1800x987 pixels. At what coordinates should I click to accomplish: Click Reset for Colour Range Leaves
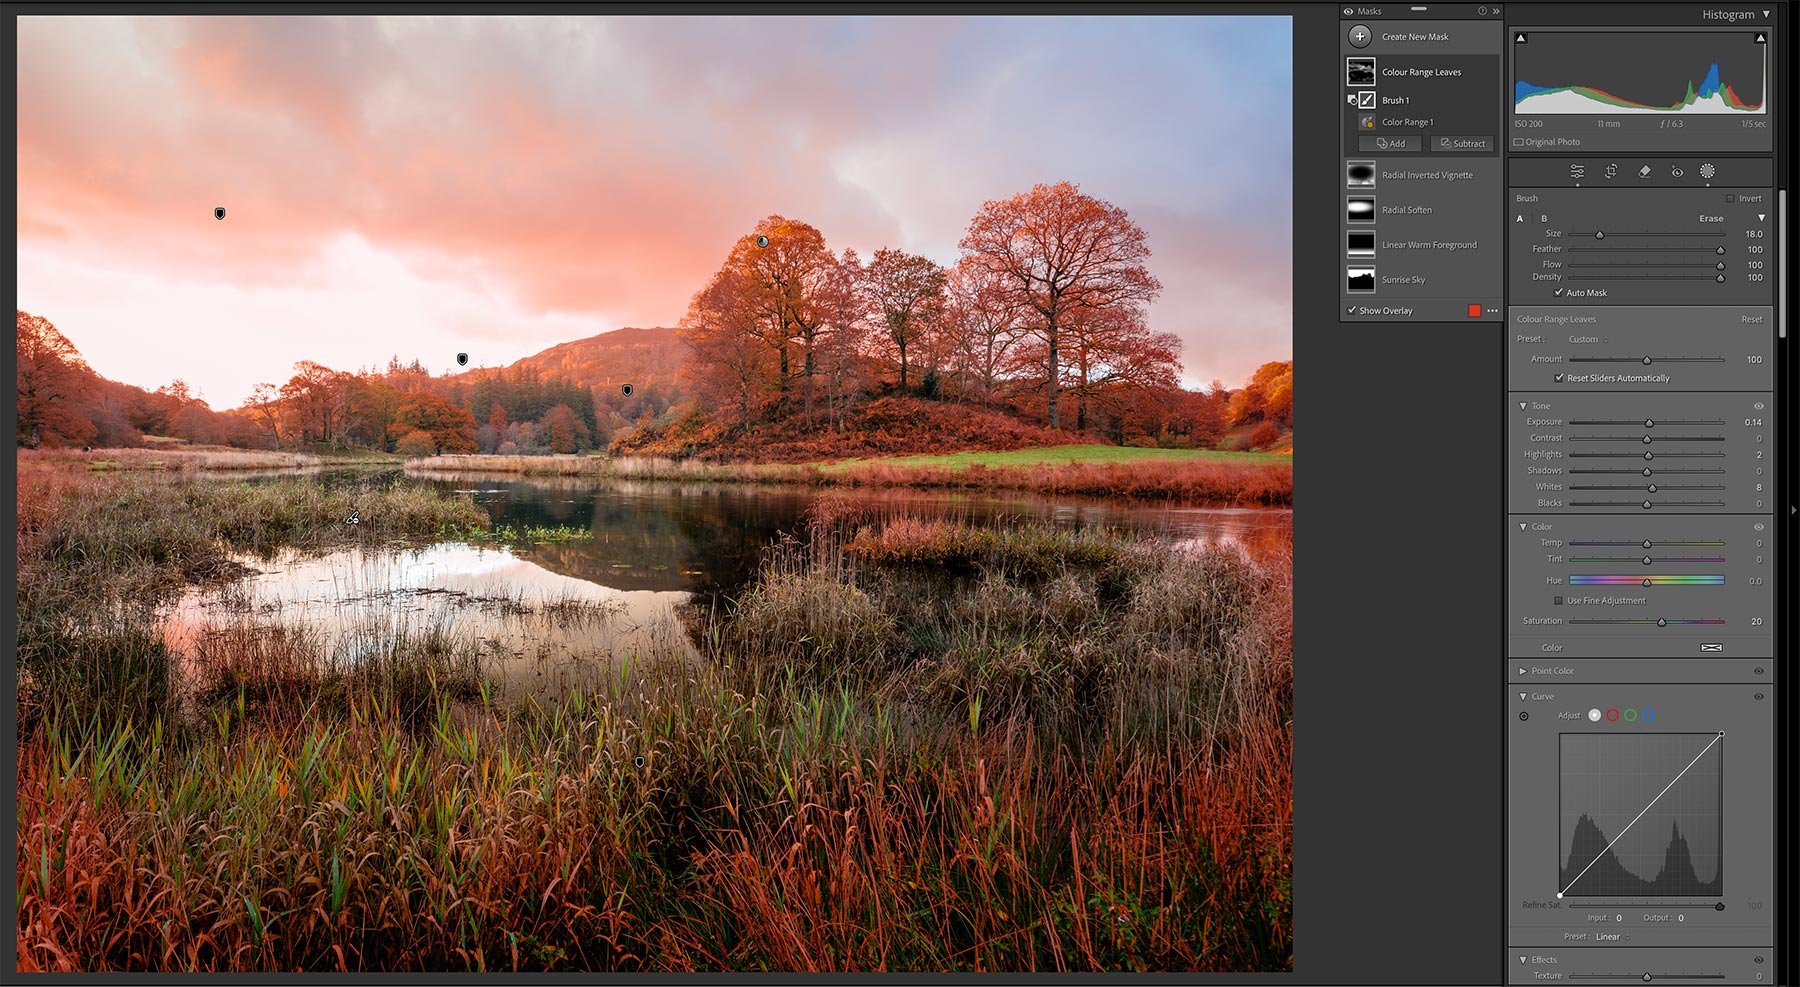click(1751, 319)
